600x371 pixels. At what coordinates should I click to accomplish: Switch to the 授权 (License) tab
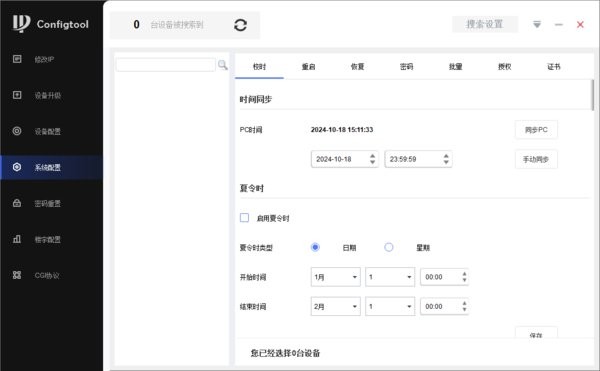click(x=504, y=67)
